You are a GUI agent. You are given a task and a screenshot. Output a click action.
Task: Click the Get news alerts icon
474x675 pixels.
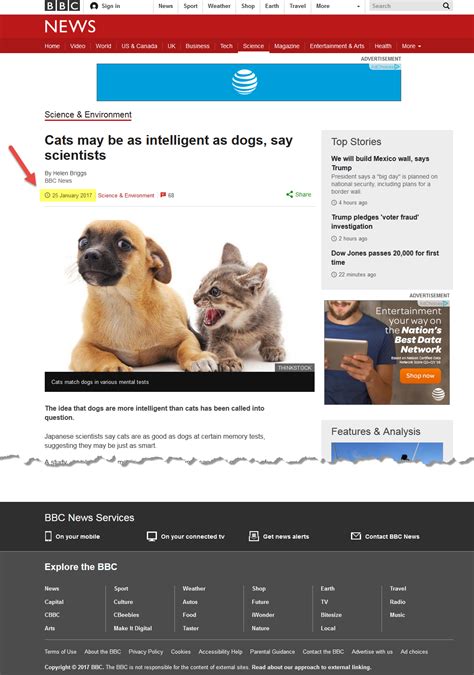tap(254, 536)
